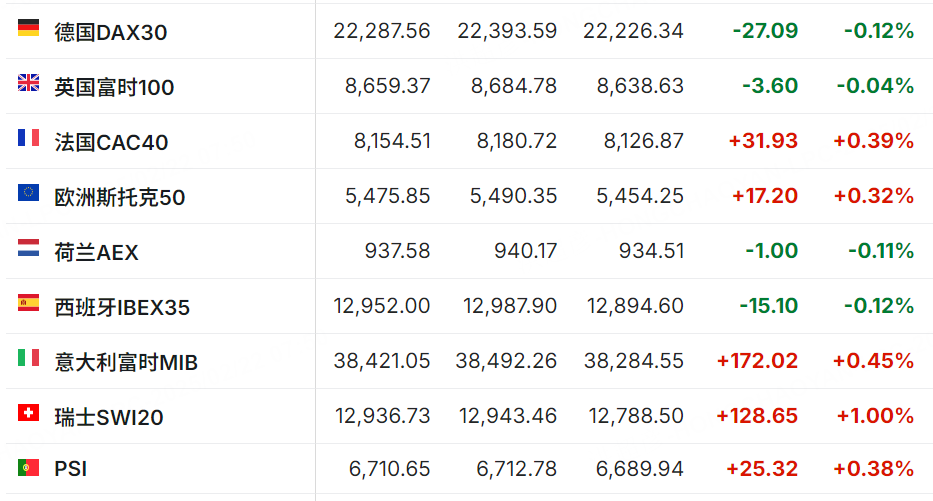Open the 瑞士SWI20 index link
The height and width of the screenshot is (501, 933).
(109, 417)
